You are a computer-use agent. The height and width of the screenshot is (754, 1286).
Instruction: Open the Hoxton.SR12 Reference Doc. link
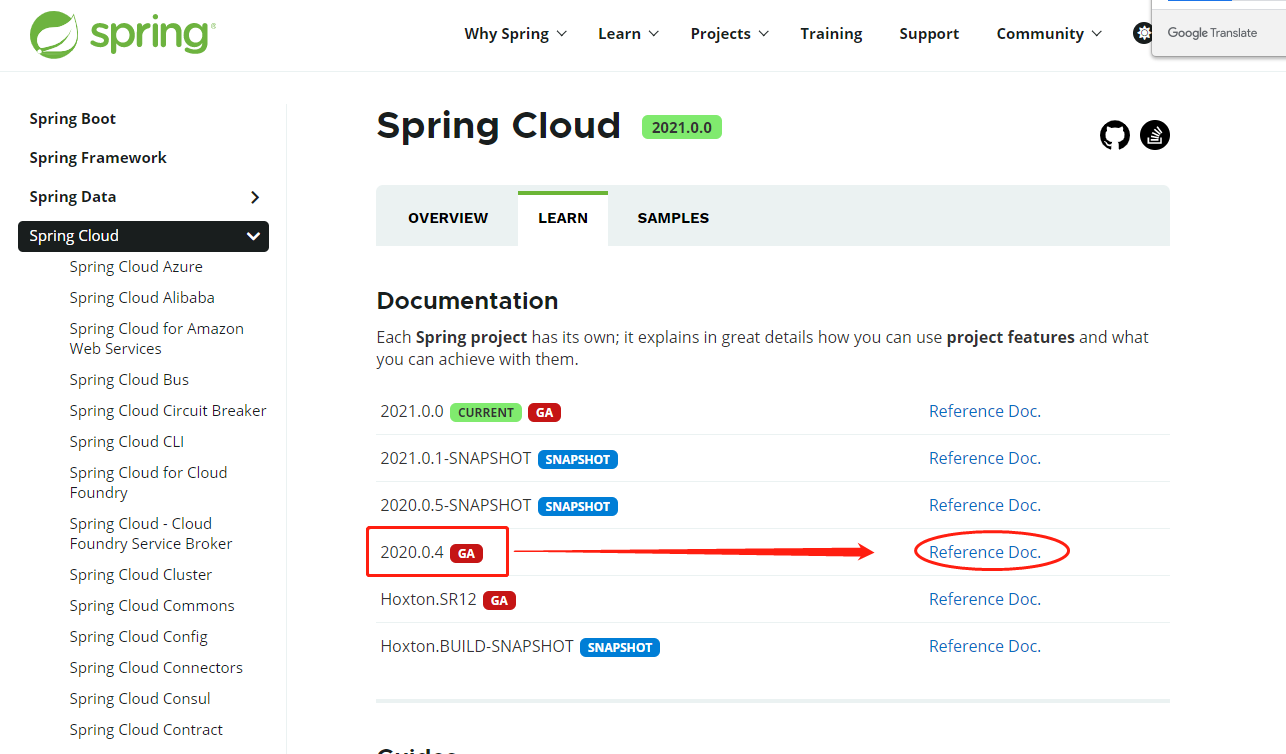[985, 599]
